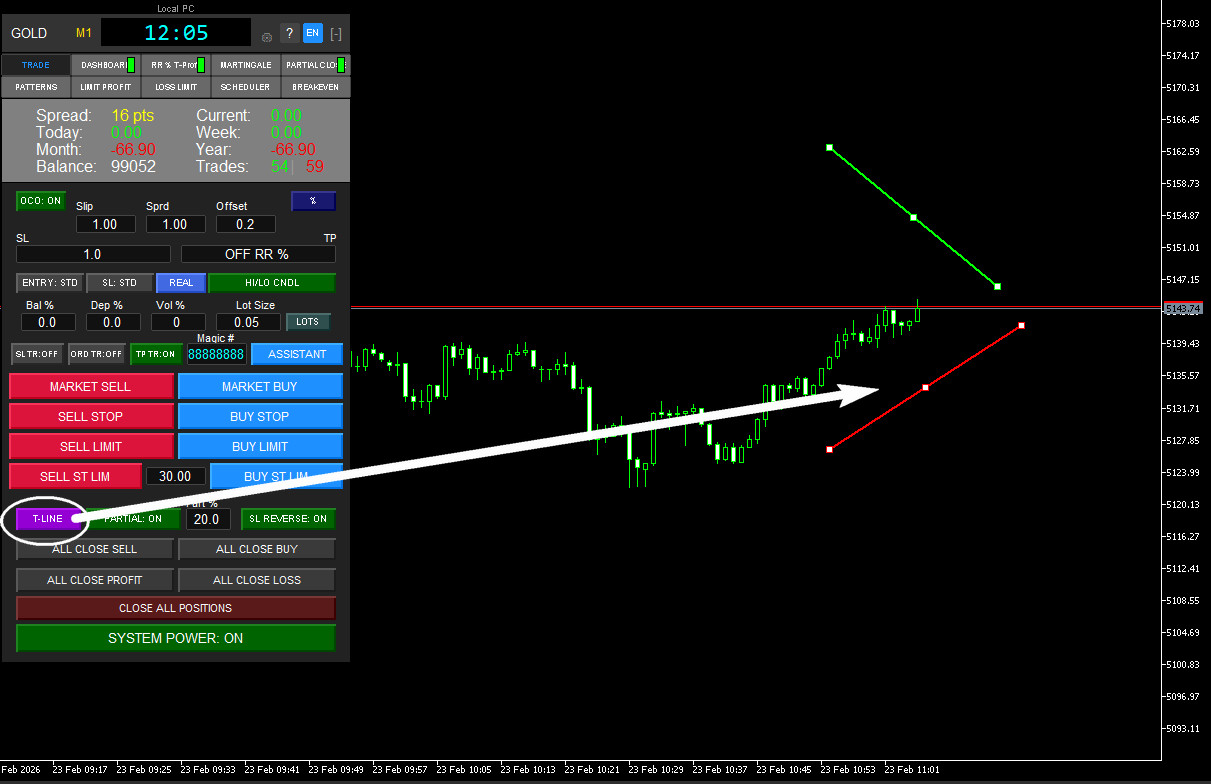Place a SELL STOP order
This screenshot has height=784, width=1211.
pos(91,416)
